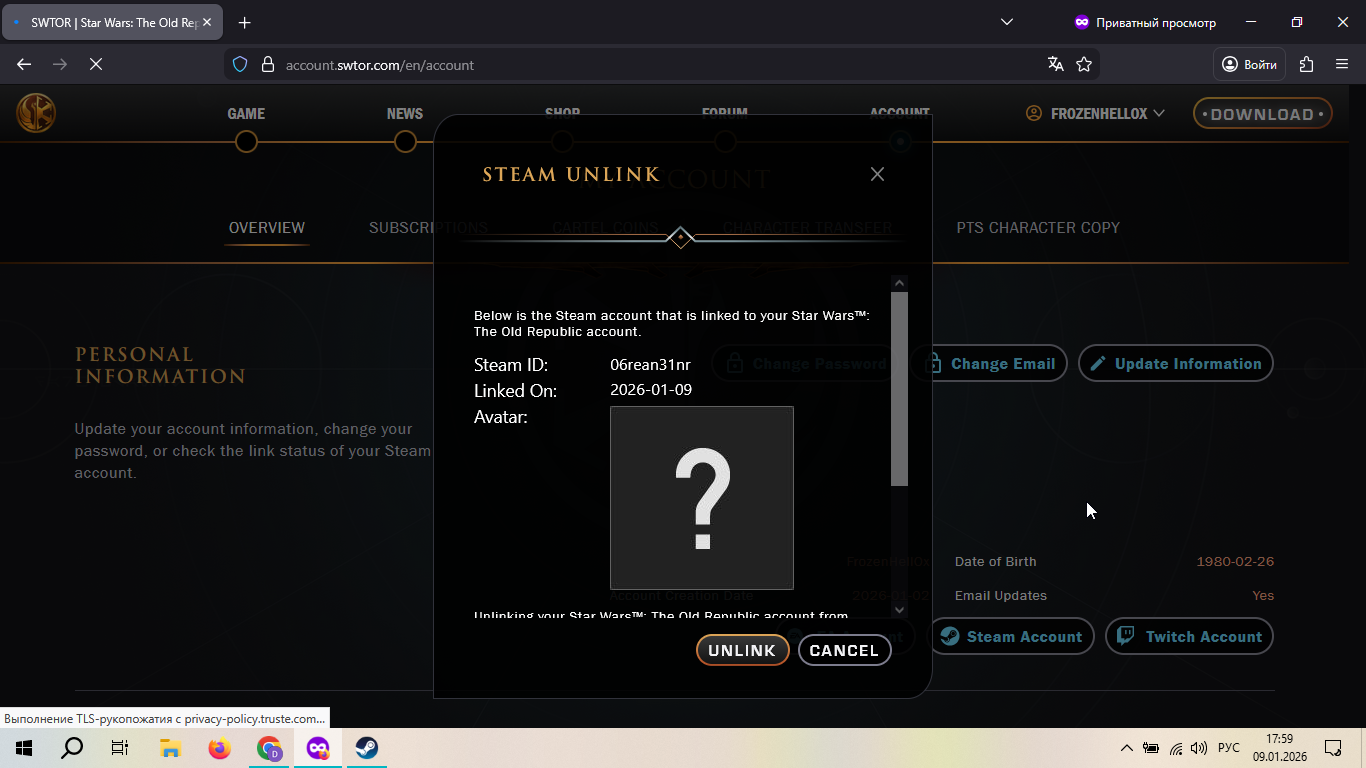Viewport: 1366px width, 768px height.
Task: Click the dialog vertical scrollbar thumb
Action: click(899, 389)
